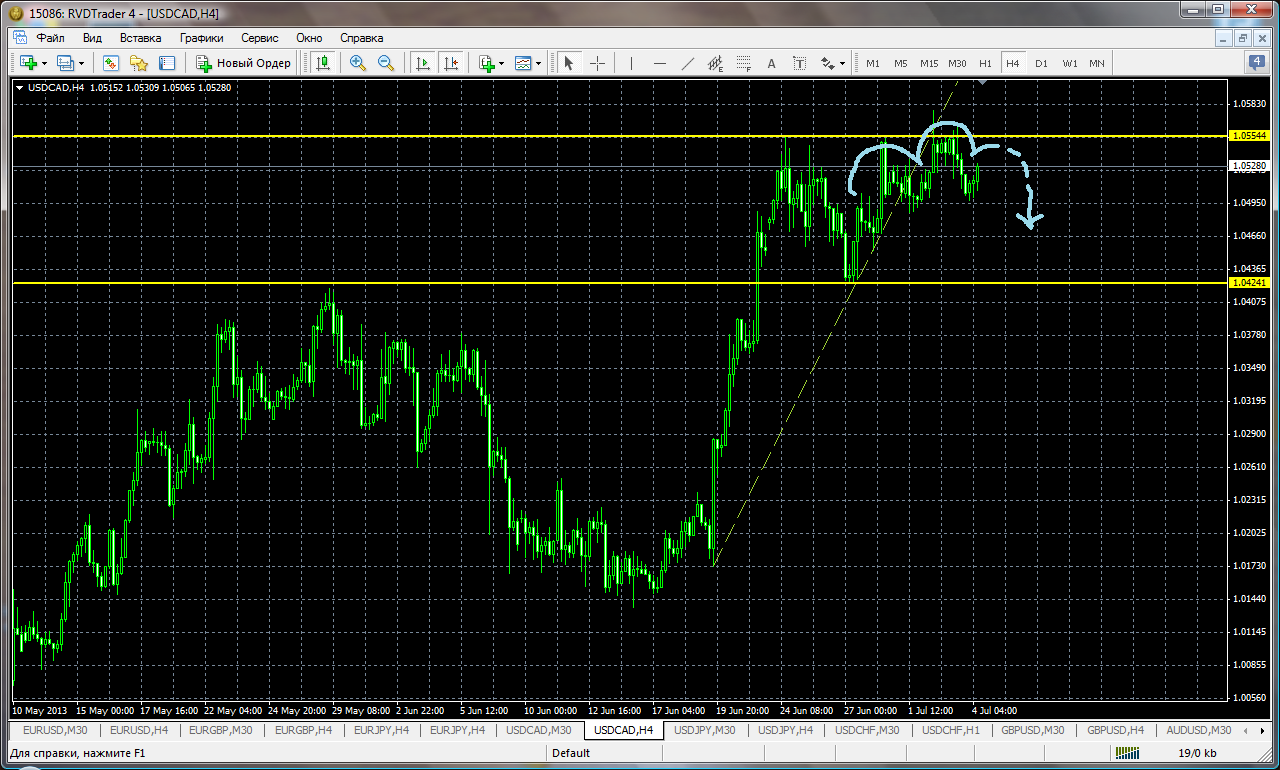The image size is (1280, 770).
Task: Open the chart window icon beside Файл
Action: tap(20, 38)
